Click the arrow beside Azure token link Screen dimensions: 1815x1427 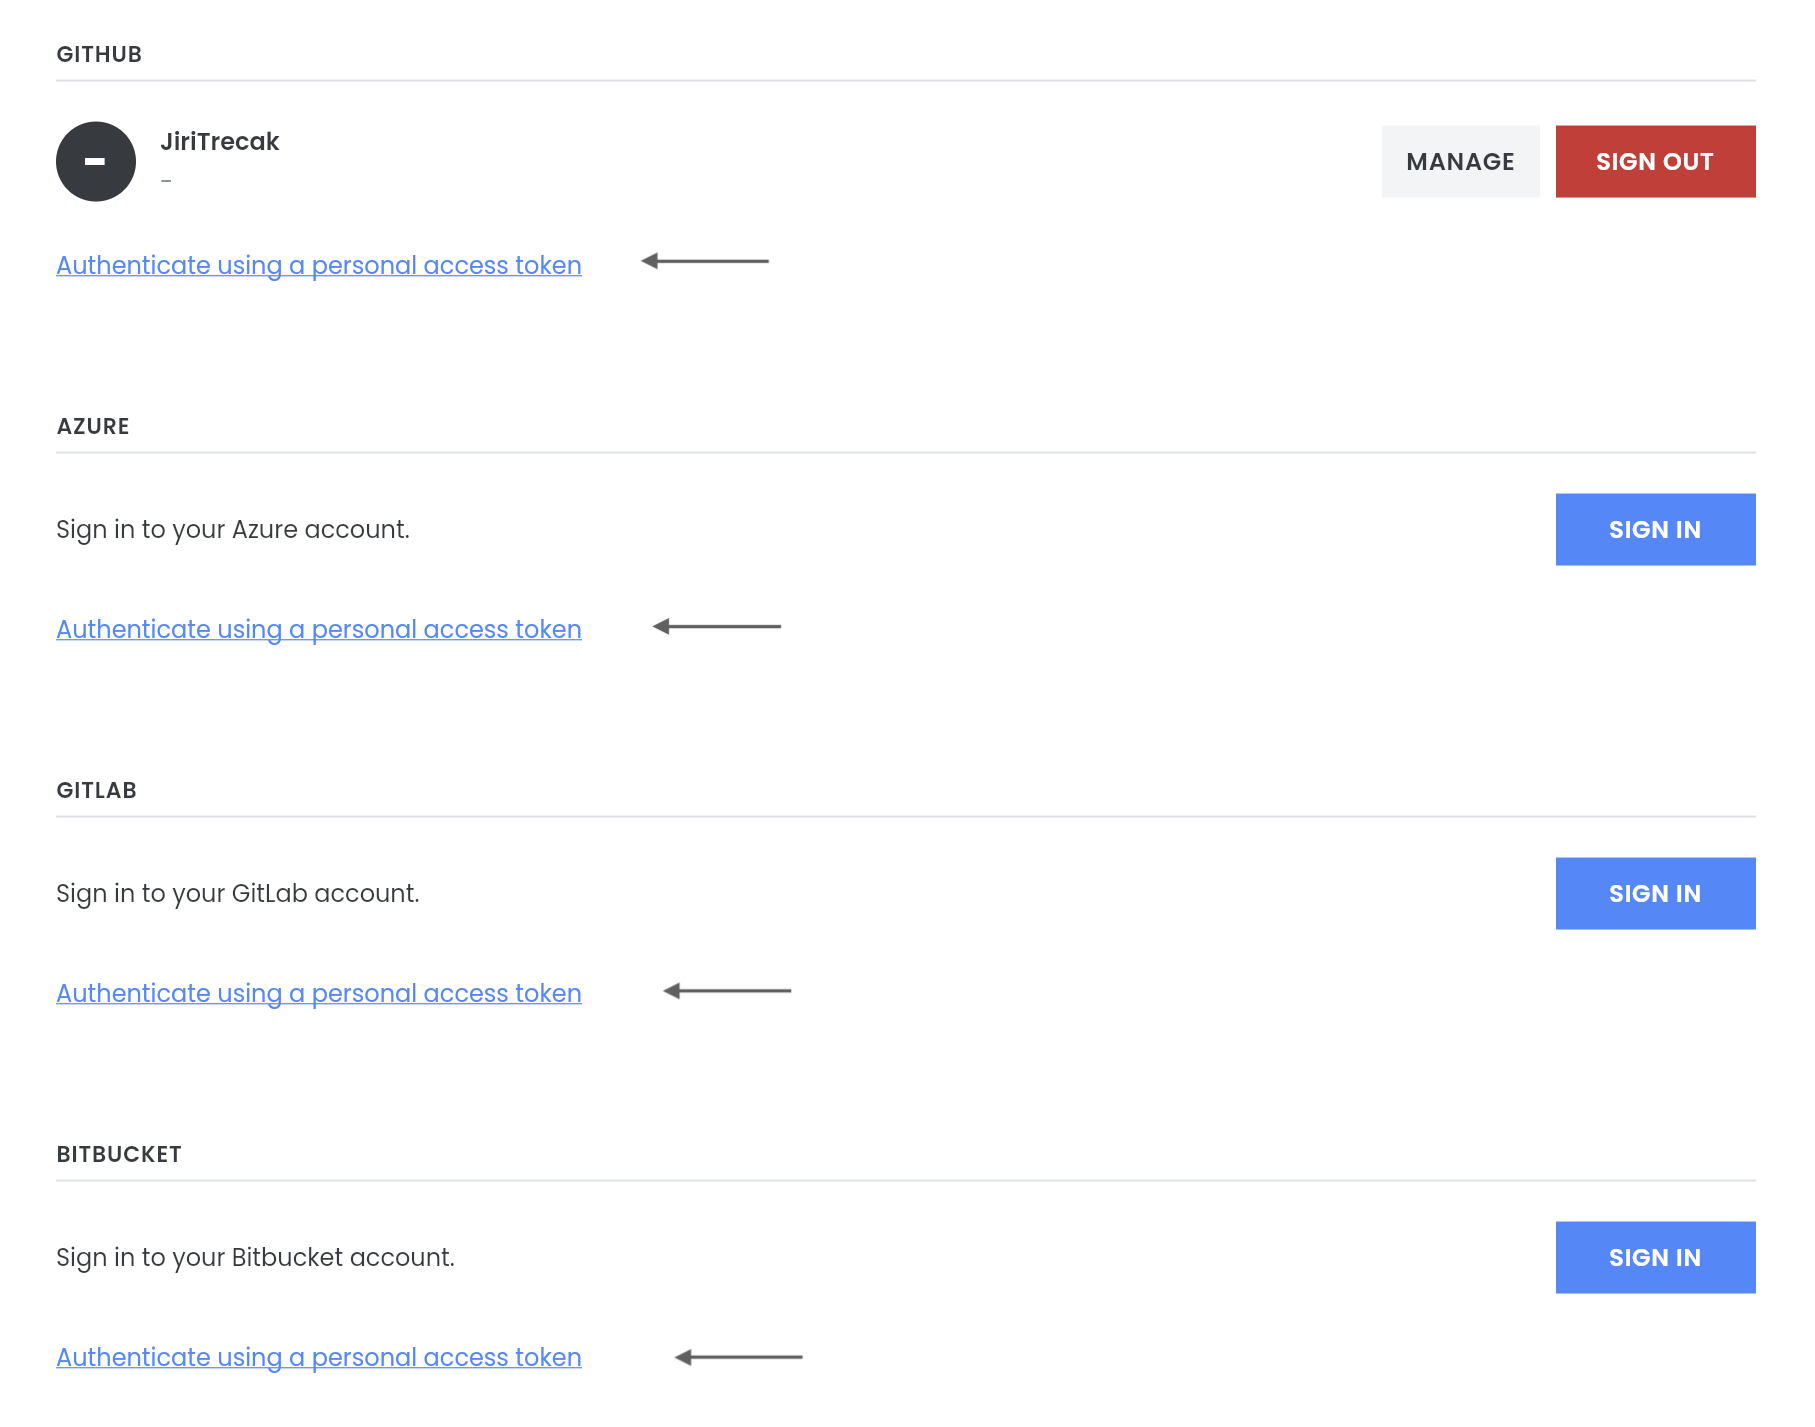point(716,627)
